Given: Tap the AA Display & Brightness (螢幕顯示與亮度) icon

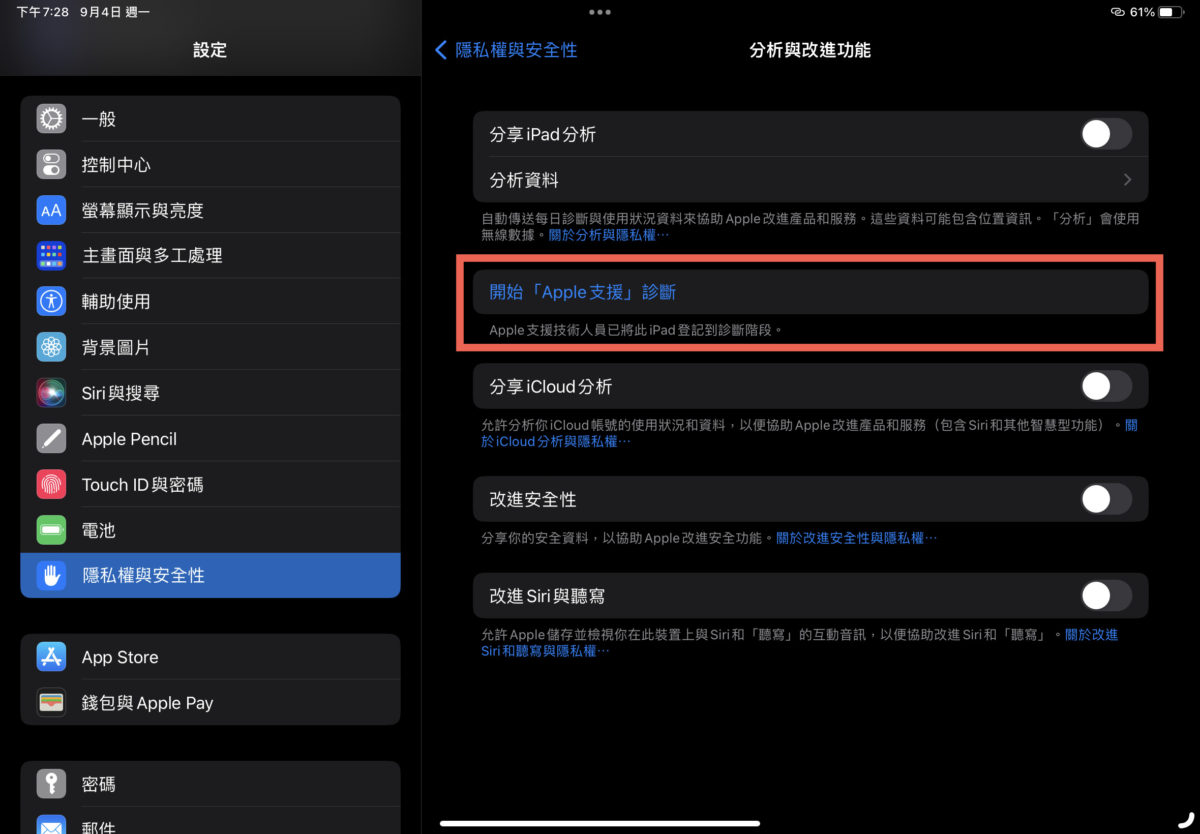Looking at the screenshot, I should point(51,210).
